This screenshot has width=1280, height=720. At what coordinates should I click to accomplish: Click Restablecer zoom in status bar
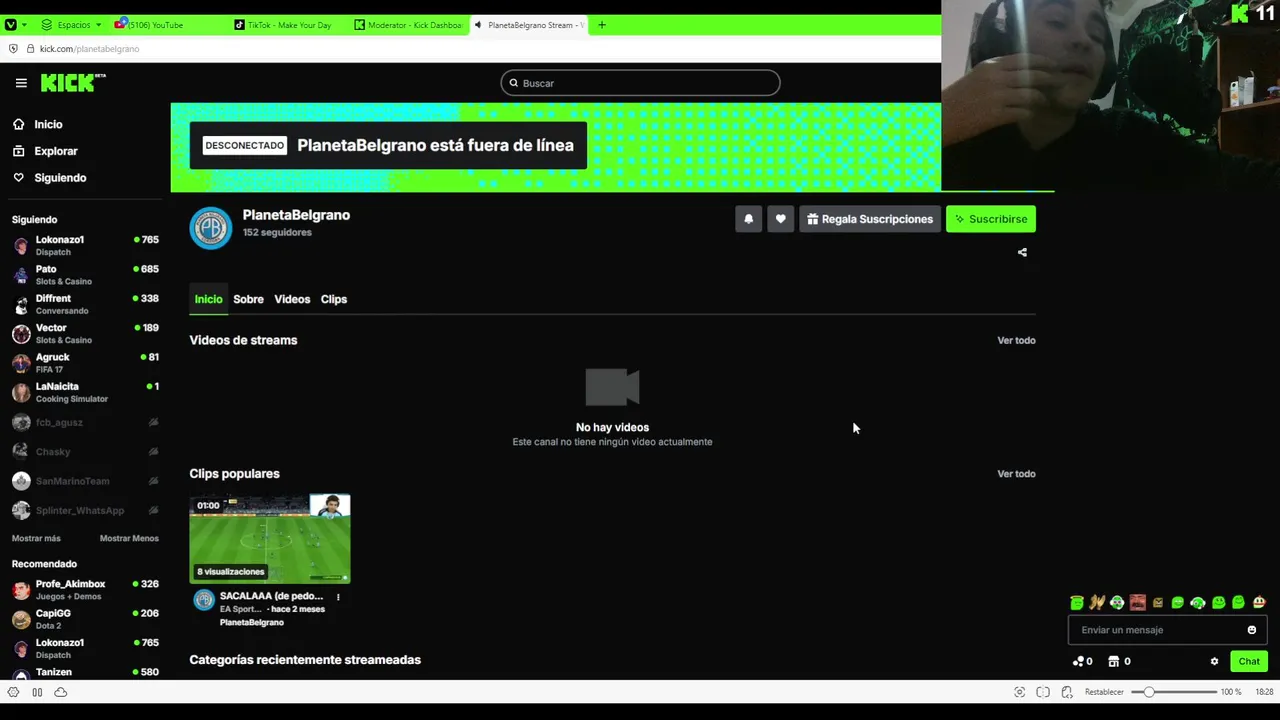1104,692
